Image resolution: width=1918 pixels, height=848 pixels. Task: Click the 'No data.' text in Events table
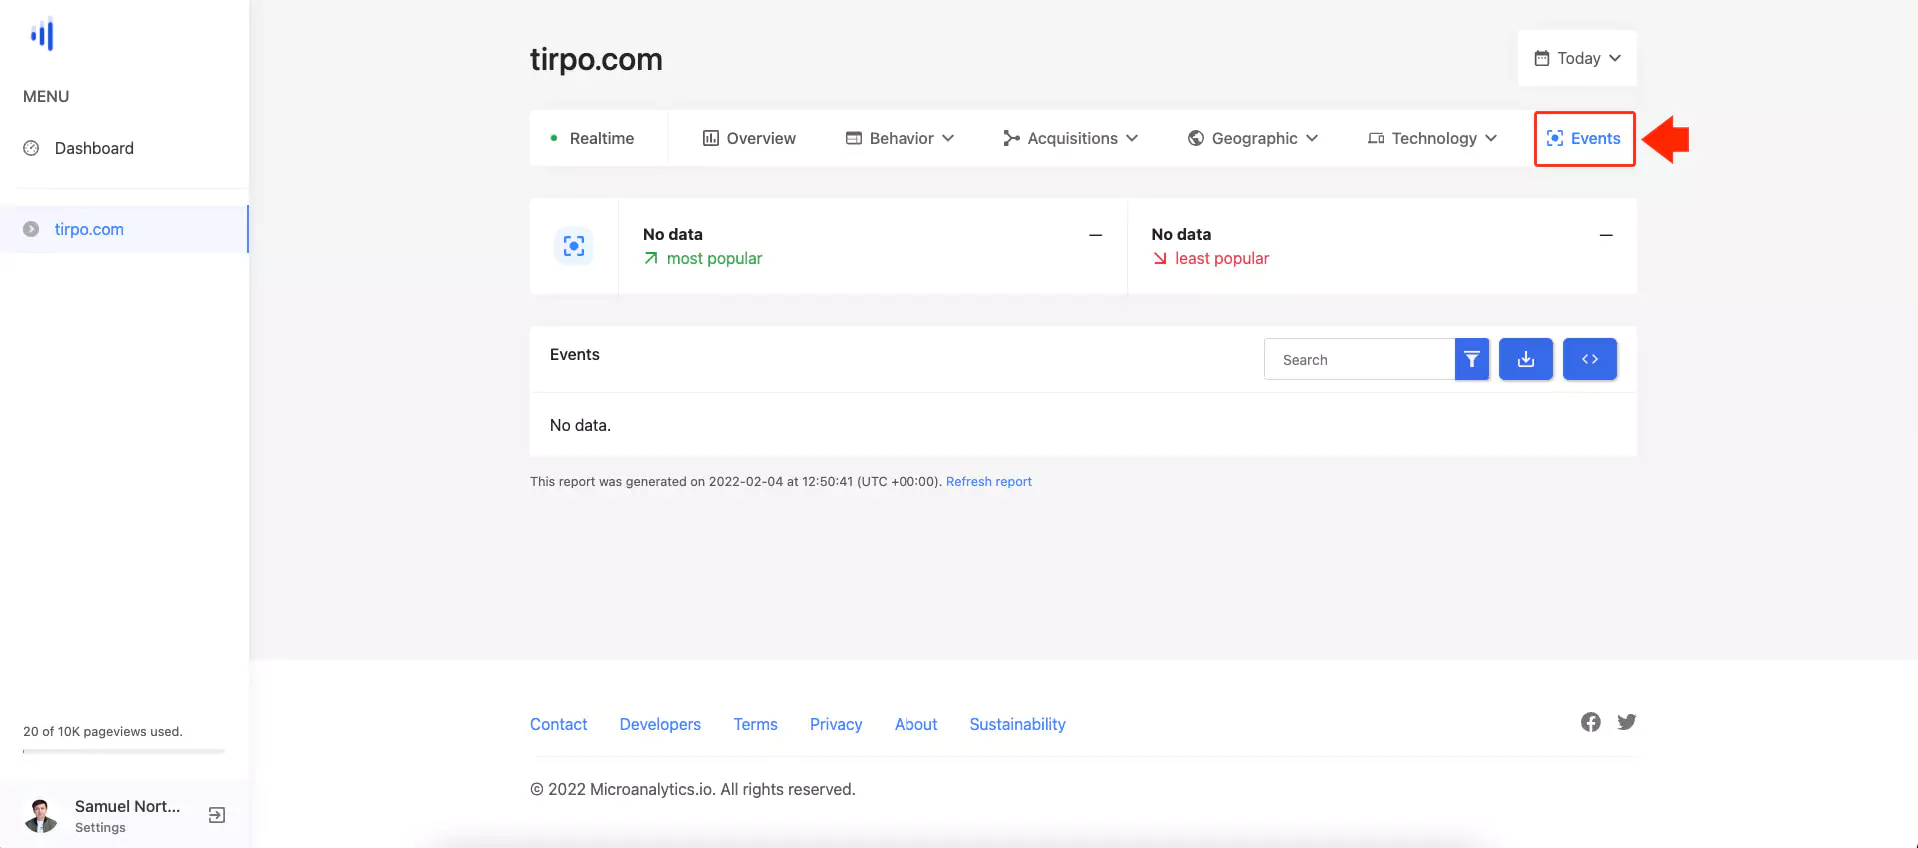580,425
